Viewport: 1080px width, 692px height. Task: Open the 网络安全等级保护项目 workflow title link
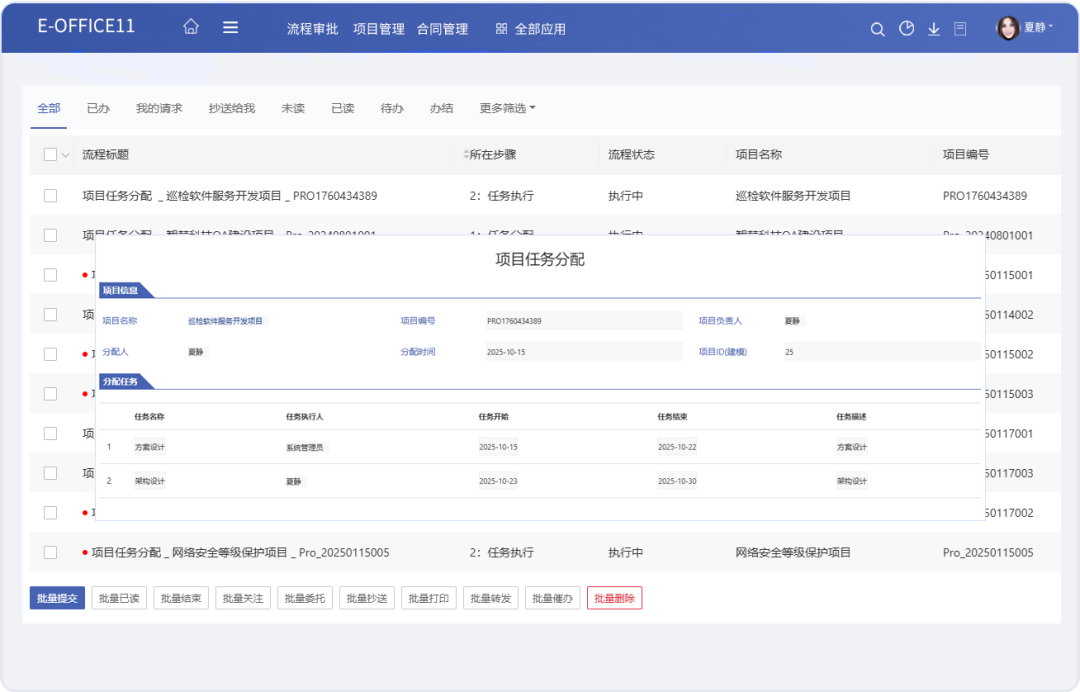point(240,552)
